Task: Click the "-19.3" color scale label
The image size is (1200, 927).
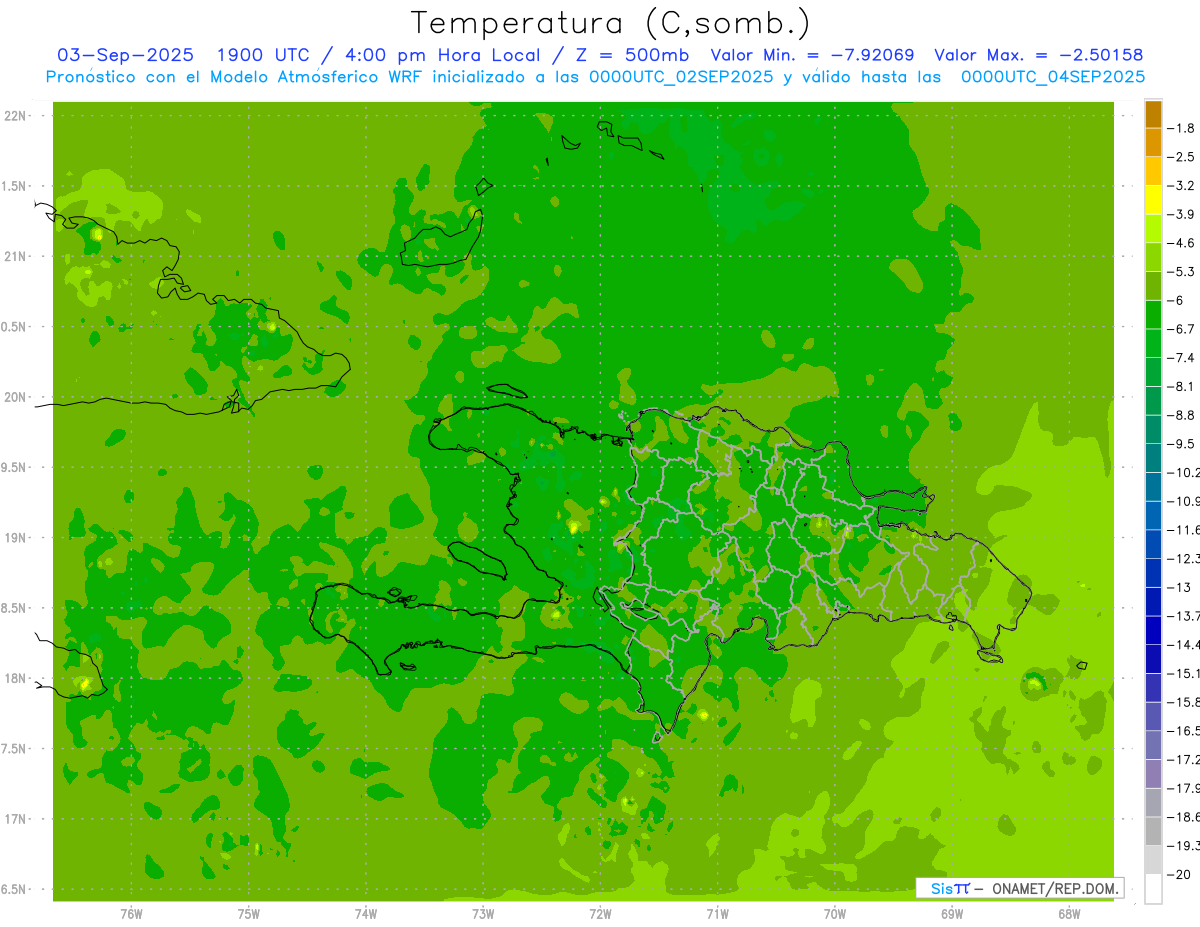Action: click(x=1186, y=846)
